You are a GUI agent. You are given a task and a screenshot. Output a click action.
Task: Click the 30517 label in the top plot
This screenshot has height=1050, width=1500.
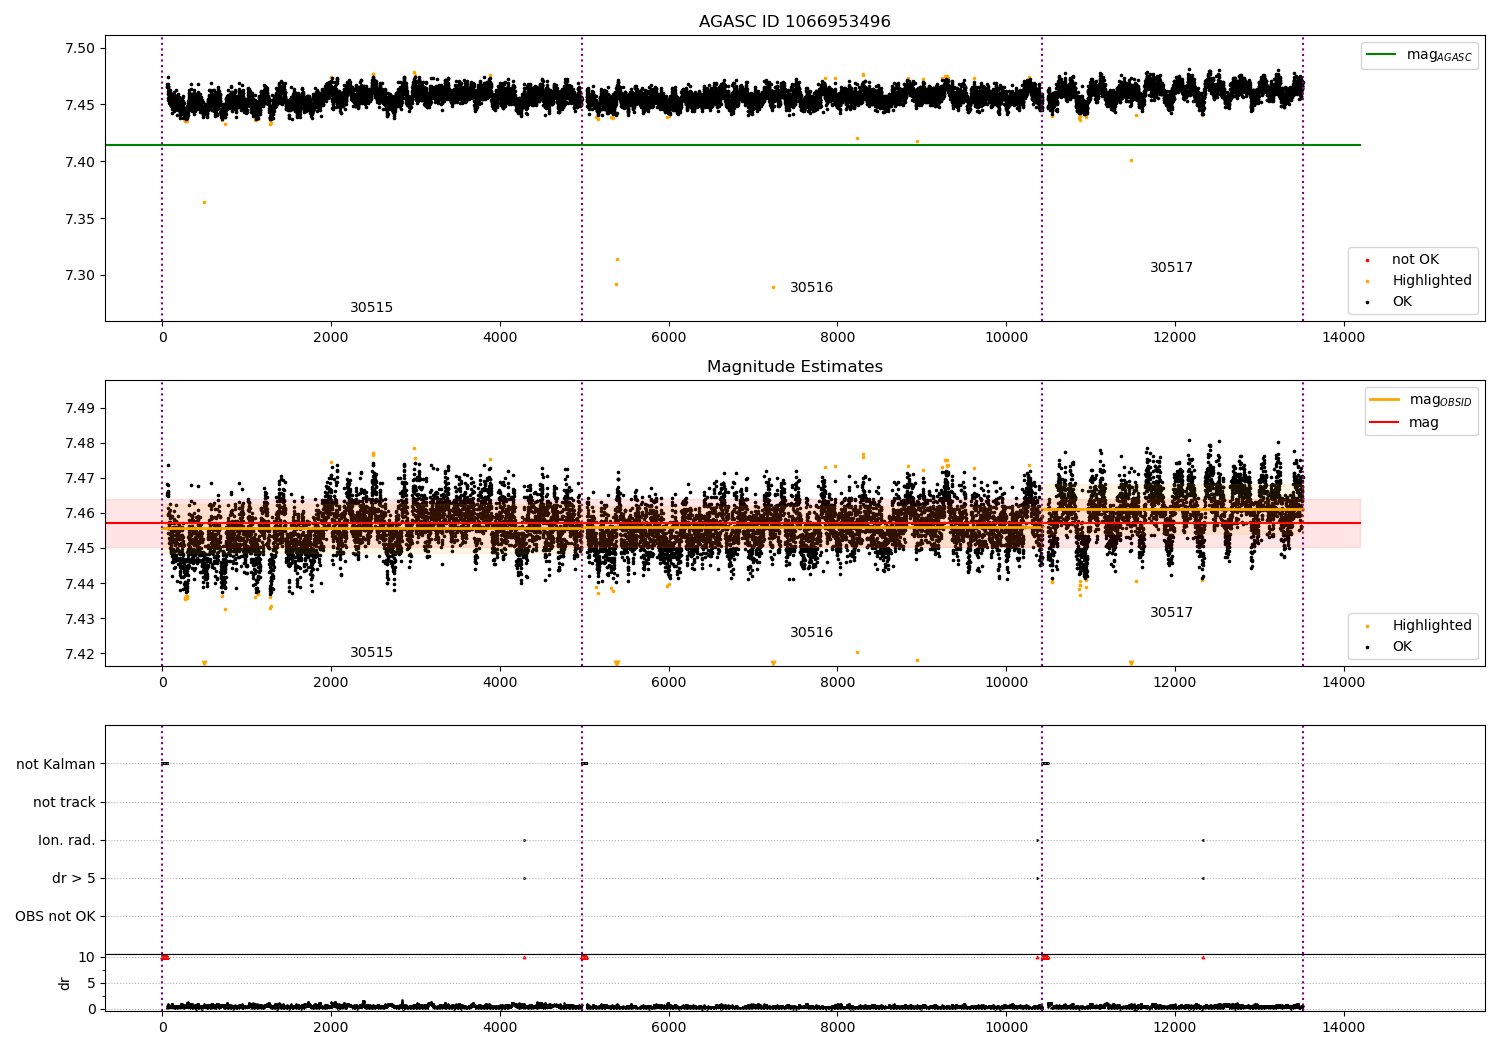(x=1171, y=268)
